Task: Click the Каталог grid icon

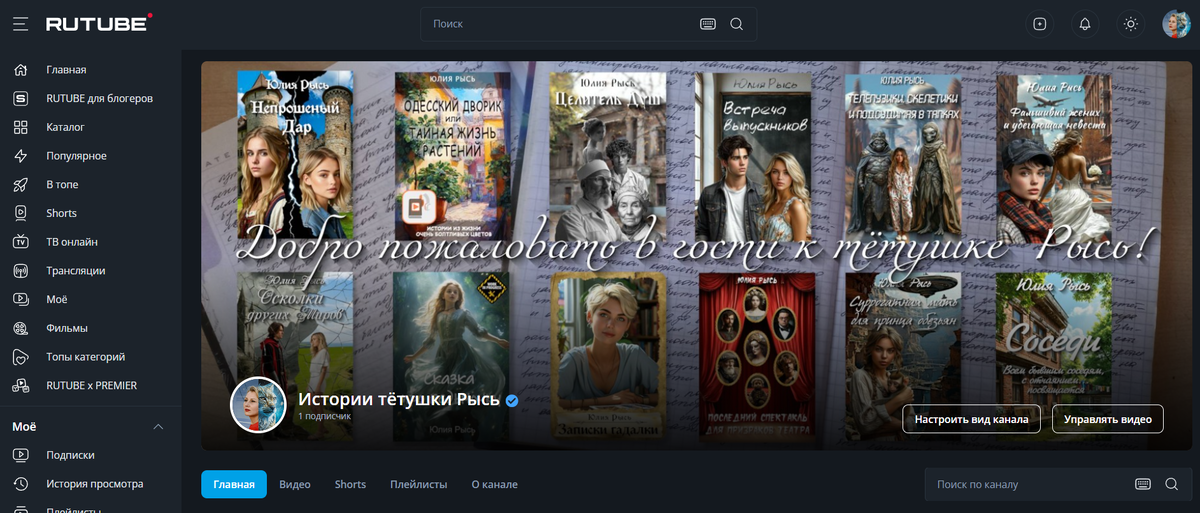Action: pyautogui.click(x=20, y=127)
